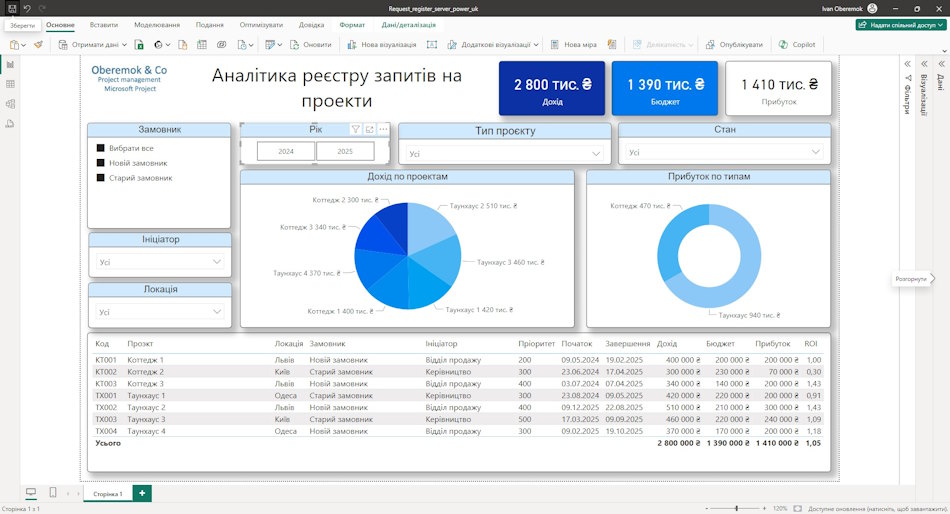Image resolution: width=950 pixels, height=514 pixels.
Task: Open the Ініціатор slicer dropdown
Action: point(160,262)
